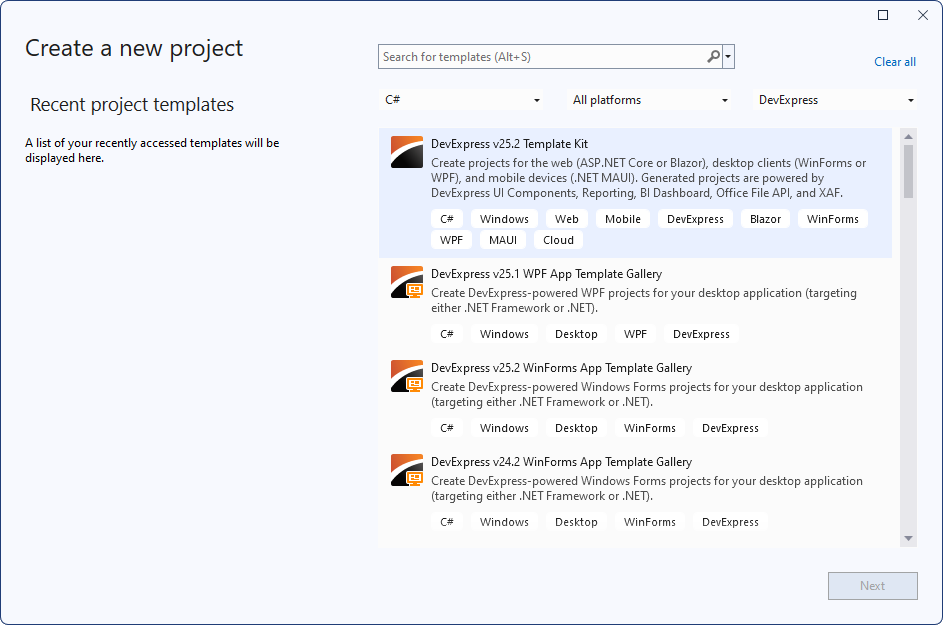Open the All platforms dropdown

[648, 100]
